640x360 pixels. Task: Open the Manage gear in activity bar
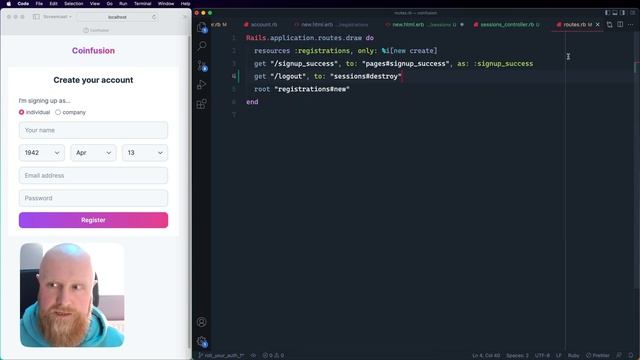(x=202, y=341)
